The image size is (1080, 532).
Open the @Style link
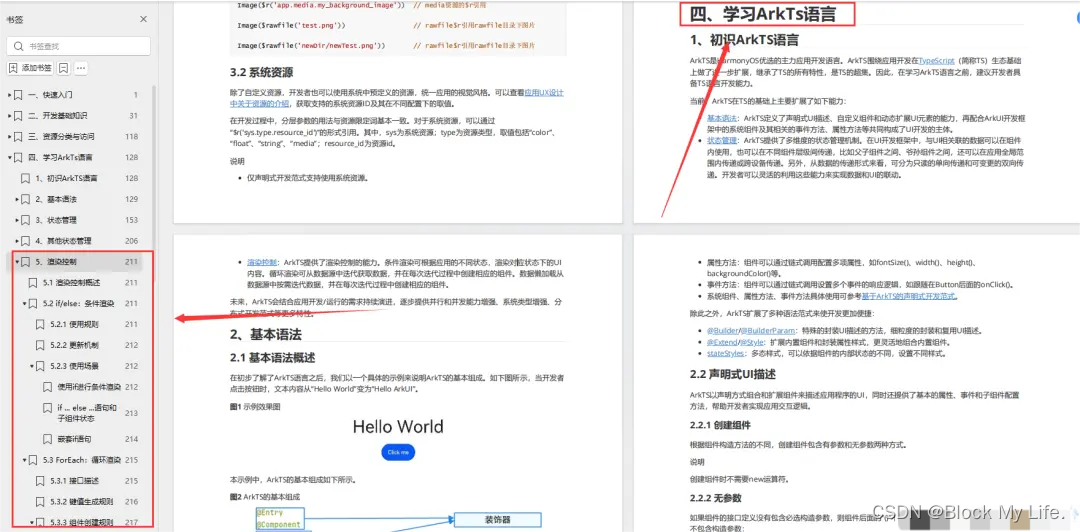tap(751, 342)
